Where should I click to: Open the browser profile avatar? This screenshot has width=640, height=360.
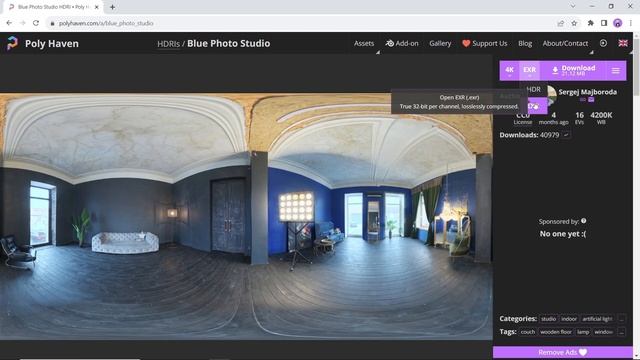tap(618, 23)
